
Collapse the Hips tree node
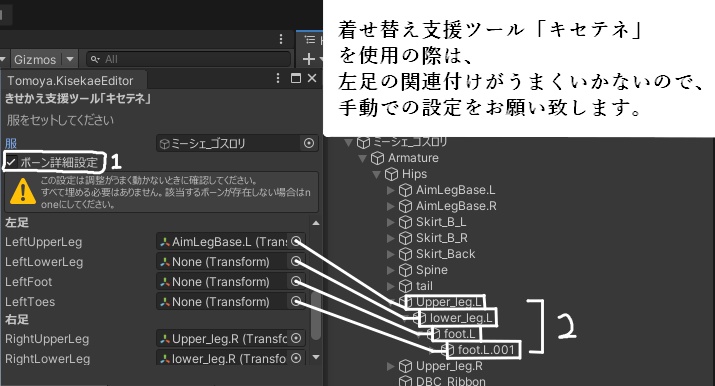377,174
